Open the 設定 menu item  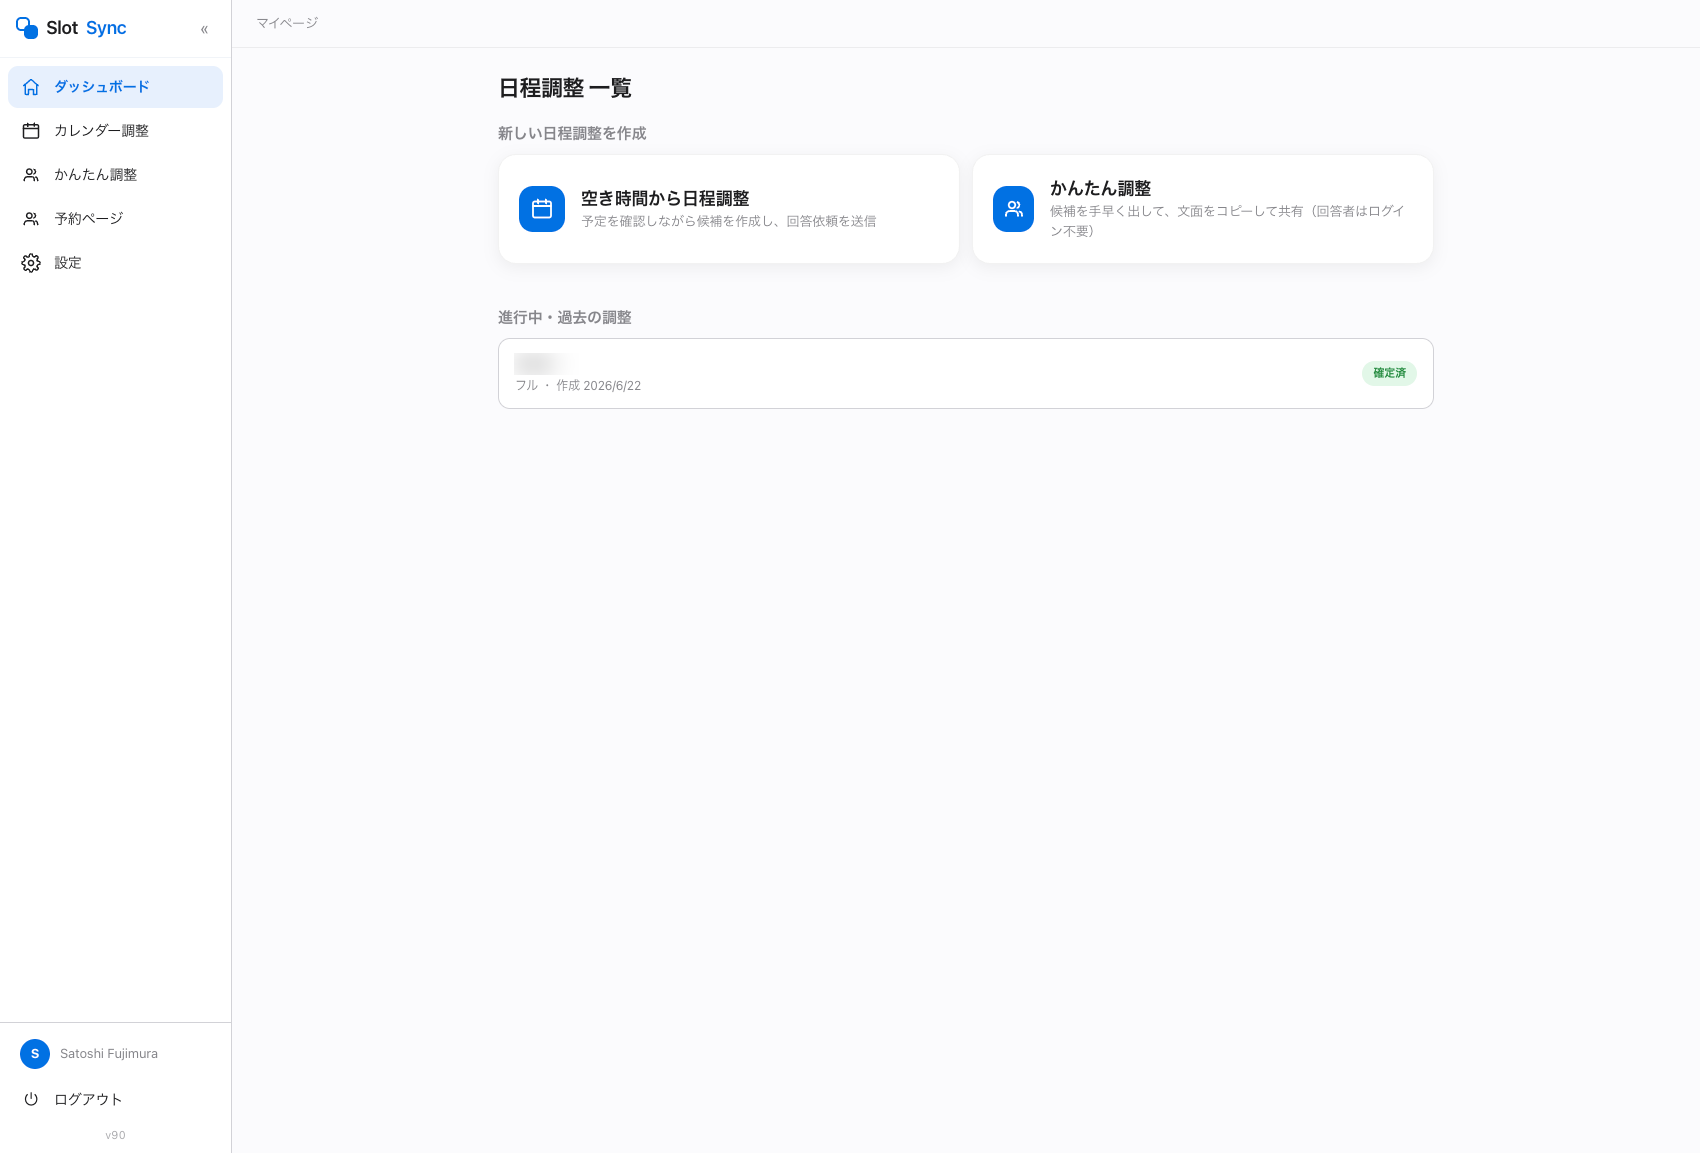click(115, 263)
